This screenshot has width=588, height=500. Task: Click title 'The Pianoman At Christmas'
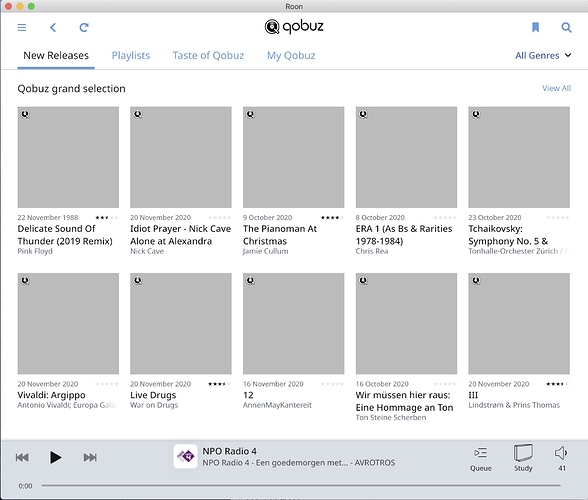(280, 235)
